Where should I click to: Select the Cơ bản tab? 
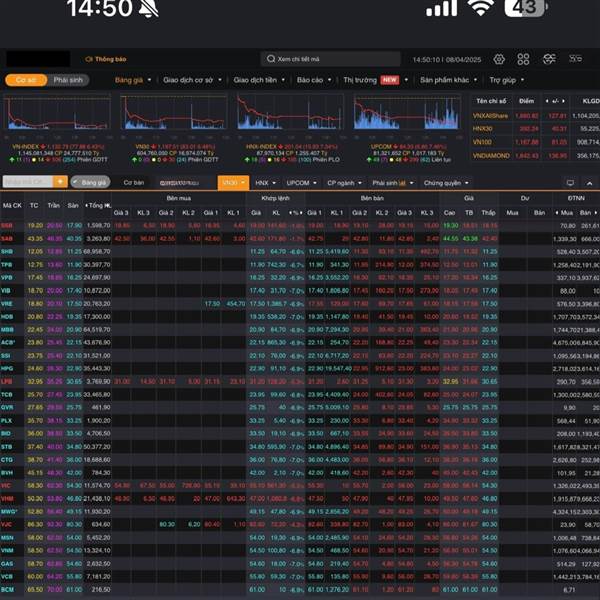(x=134, y=183)
